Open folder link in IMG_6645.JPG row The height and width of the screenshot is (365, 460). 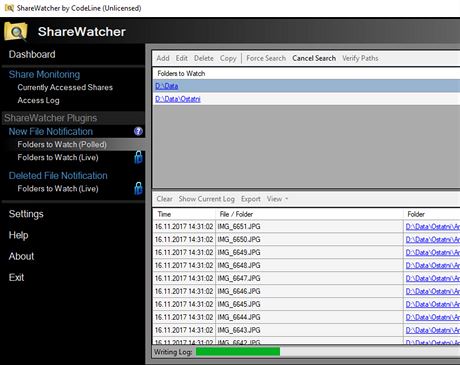pyautogui.click(x=433, y=304)
